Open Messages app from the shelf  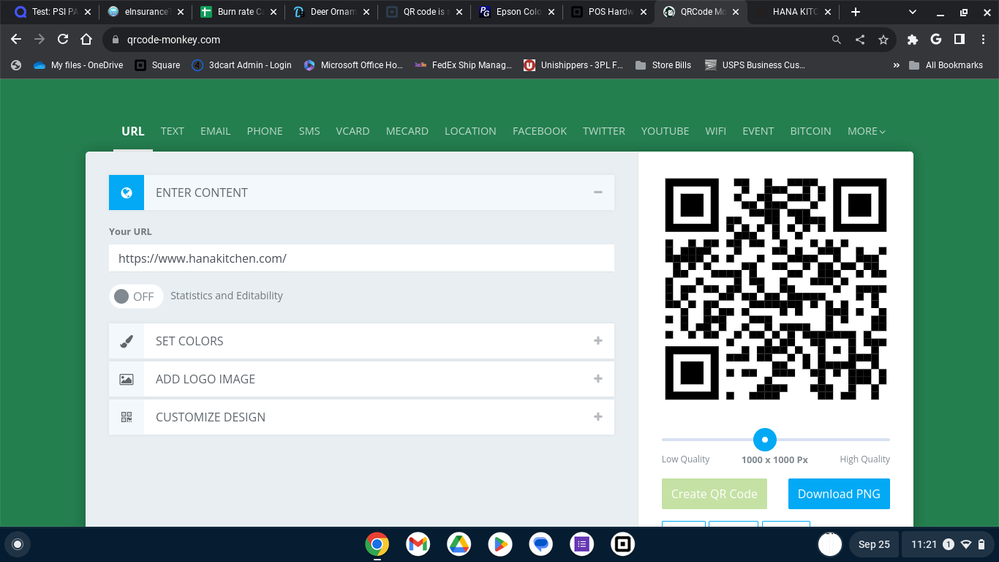pyautogui.click(x=541, y=544)
